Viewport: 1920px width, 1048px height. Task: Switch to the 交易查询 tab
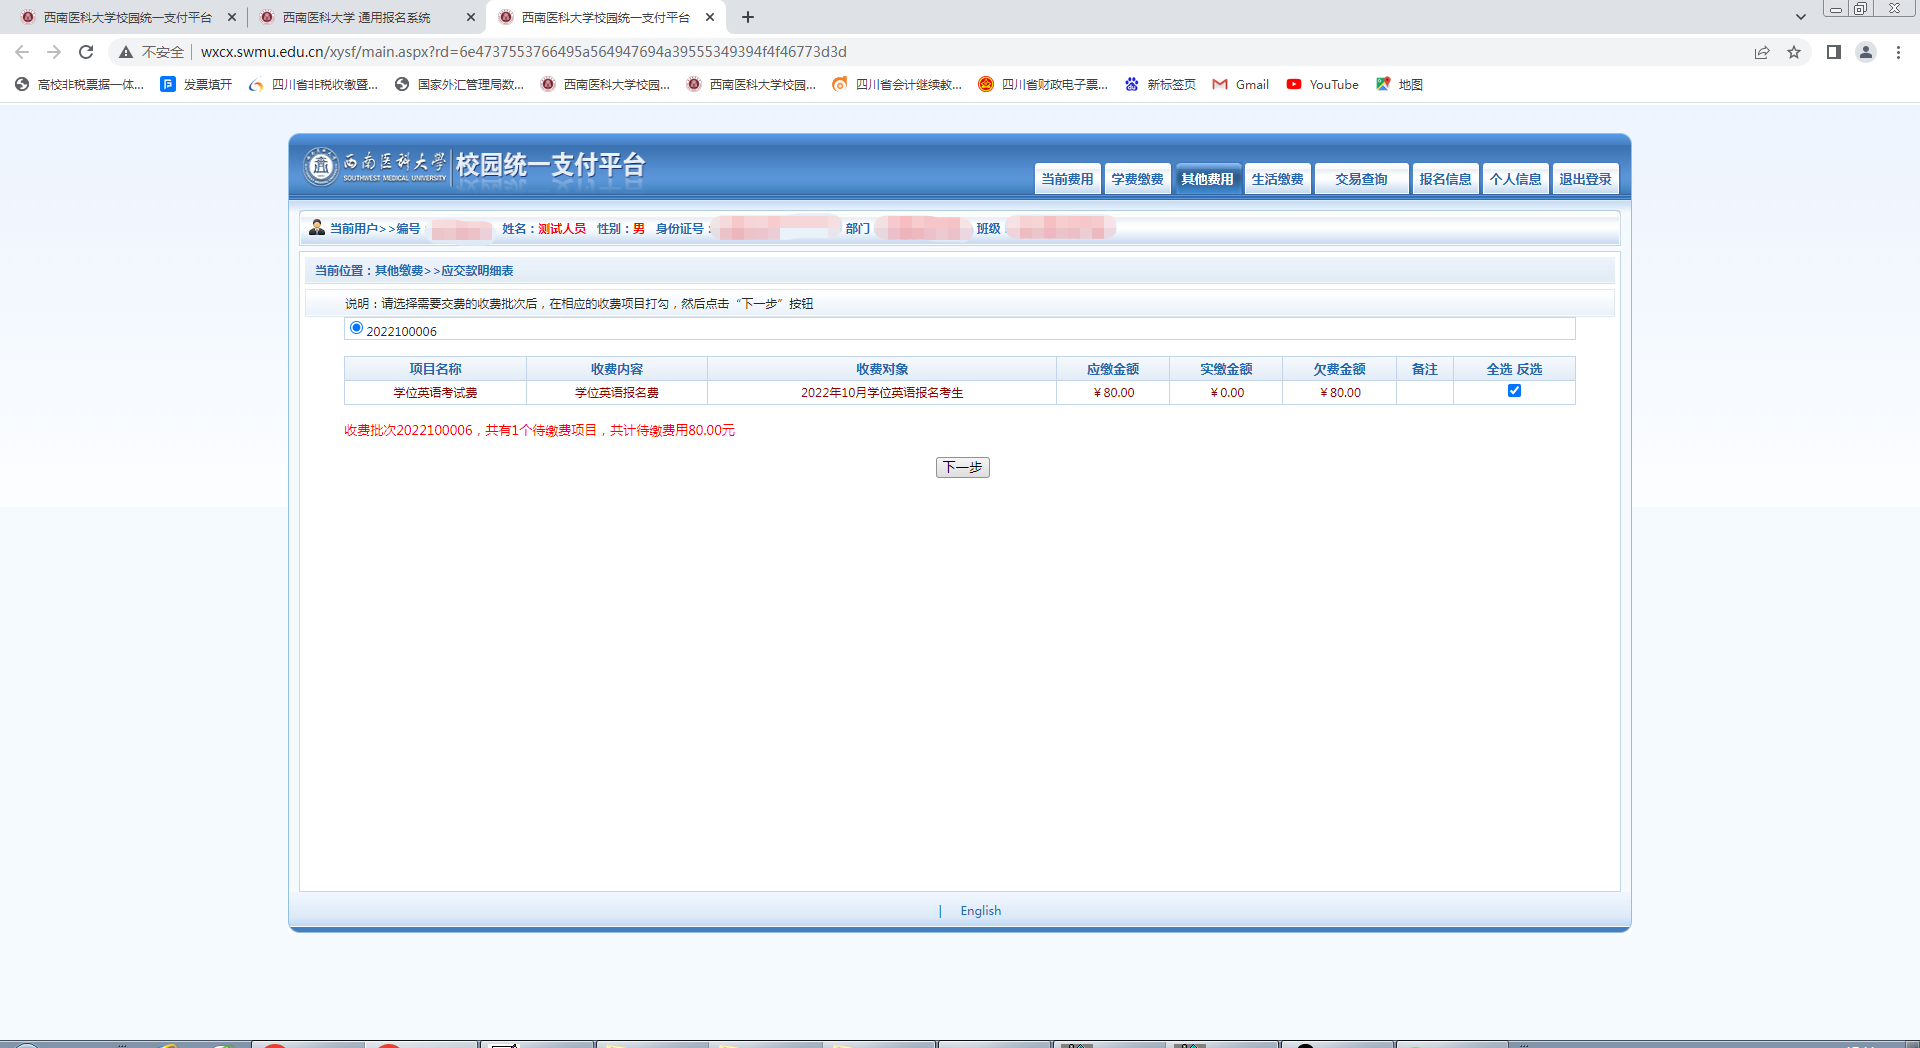(1361, 179)
